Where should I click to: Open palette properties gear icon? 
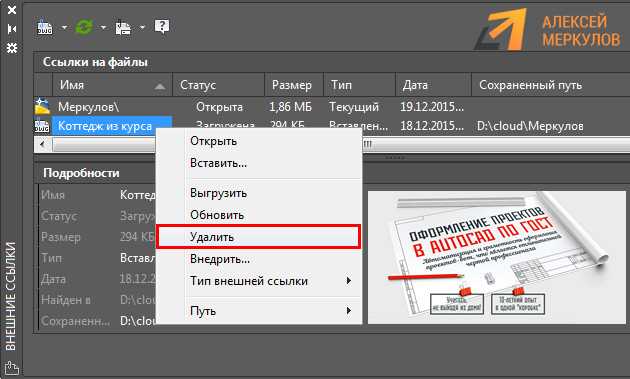pos(12,48)
